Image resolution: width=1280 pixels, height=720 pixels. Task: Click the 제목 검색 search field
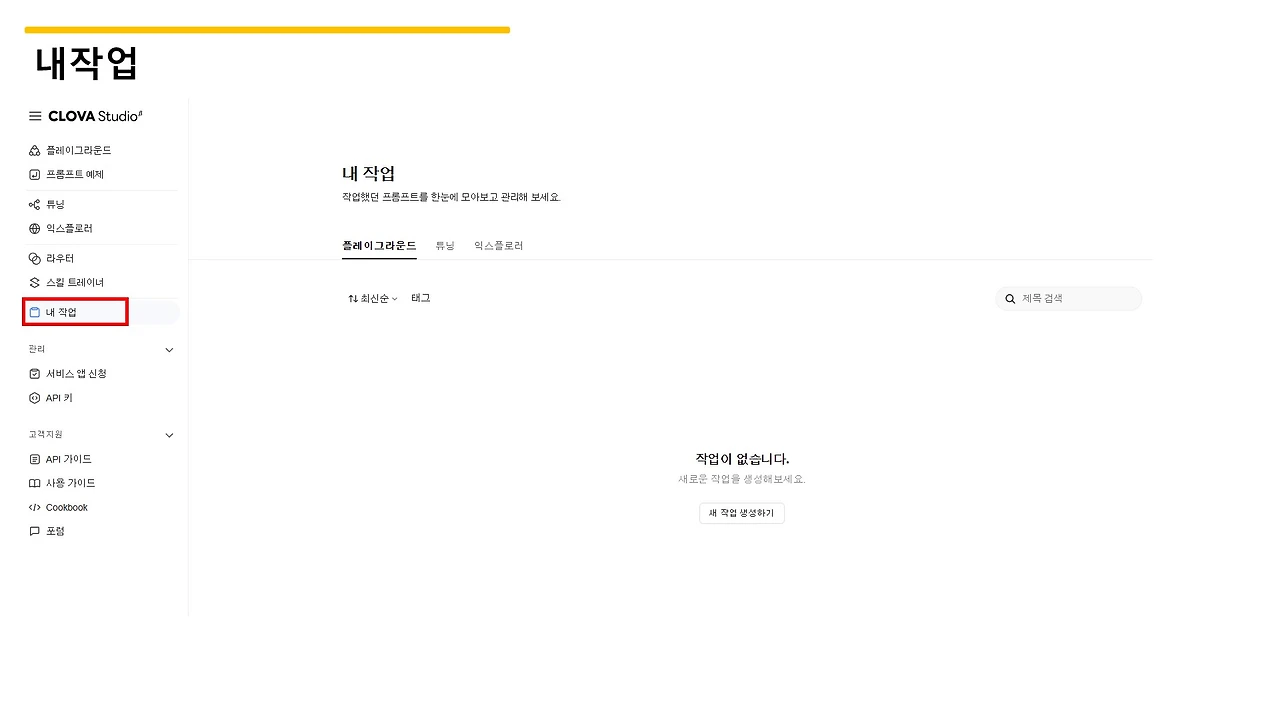pyautogui.click(x=1068, y=298)
